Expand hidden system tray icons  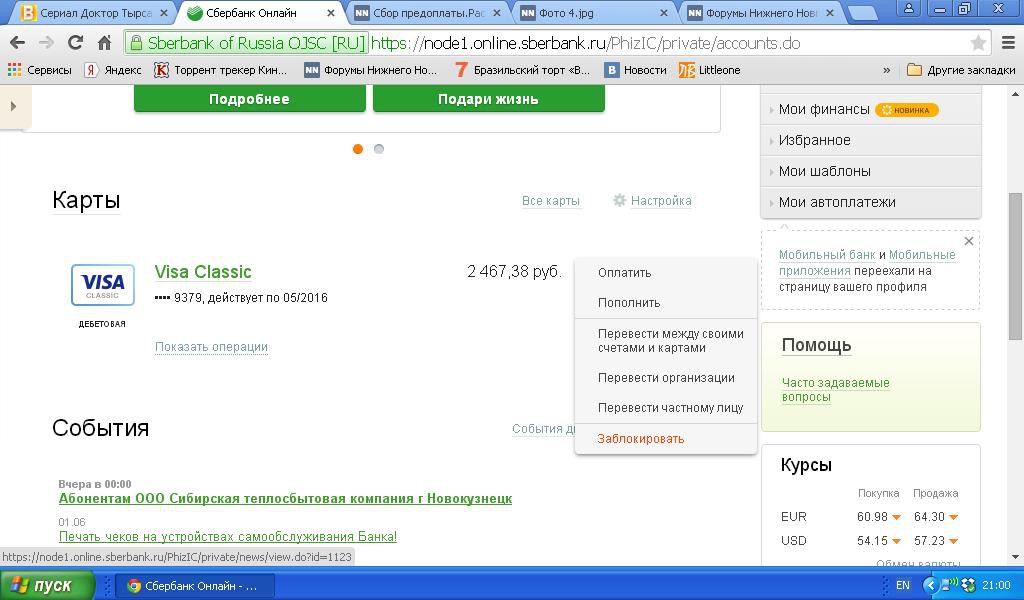(930, 586)
